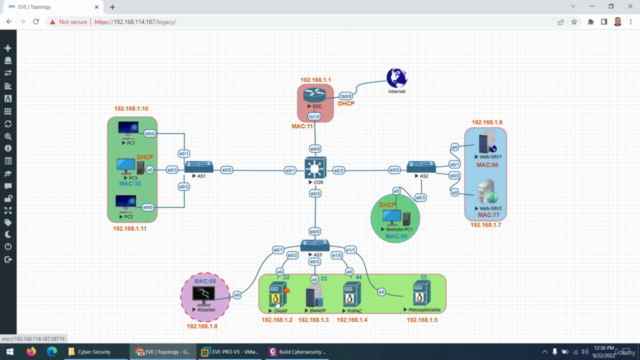The image size is (640, 360).
Task: Select the Web-SRV1 server node
Action: [487, 142]
